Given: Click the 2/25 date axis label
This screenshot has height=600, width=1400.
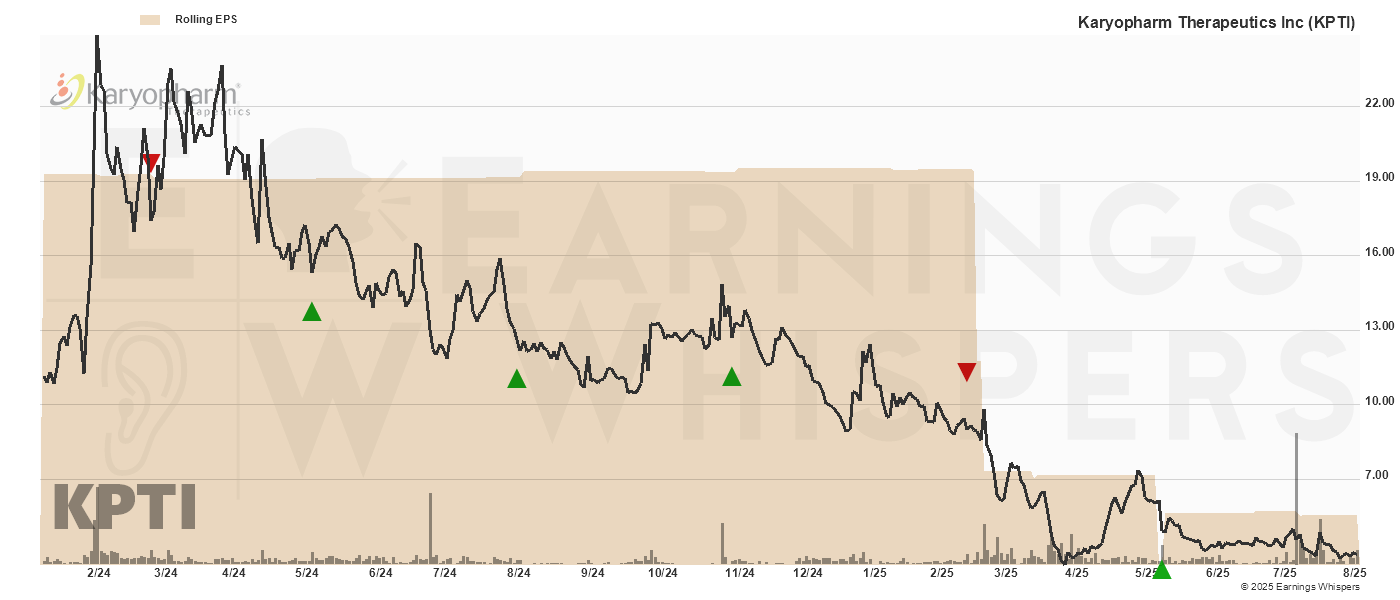Looking at the screenshot, I should [x=941, y=573].
